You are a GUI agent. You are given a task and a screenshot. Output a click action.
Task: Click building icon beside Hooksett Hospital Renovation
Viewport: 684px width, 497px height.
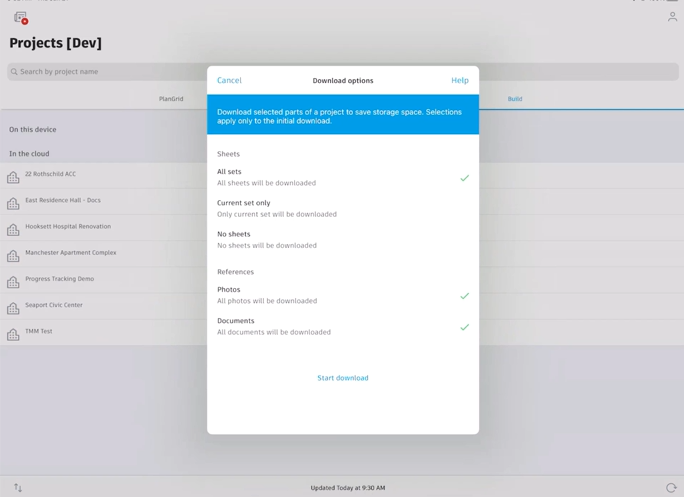pos(13,230)
